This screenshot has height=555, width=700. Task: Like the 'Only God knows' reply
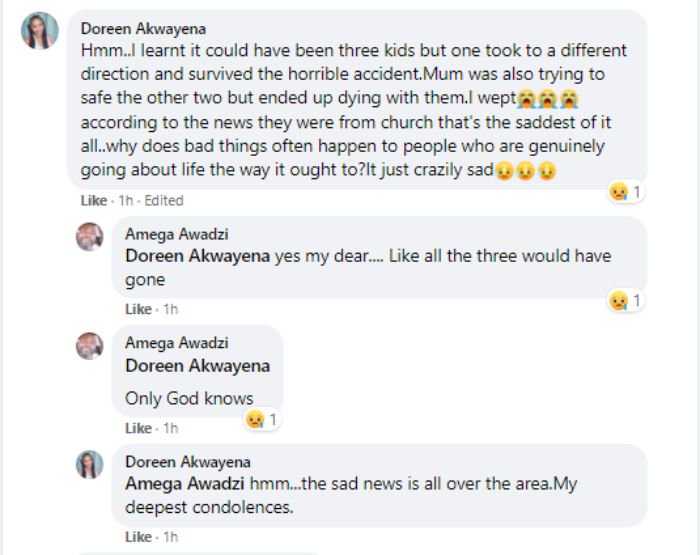[x=138, y=428]
